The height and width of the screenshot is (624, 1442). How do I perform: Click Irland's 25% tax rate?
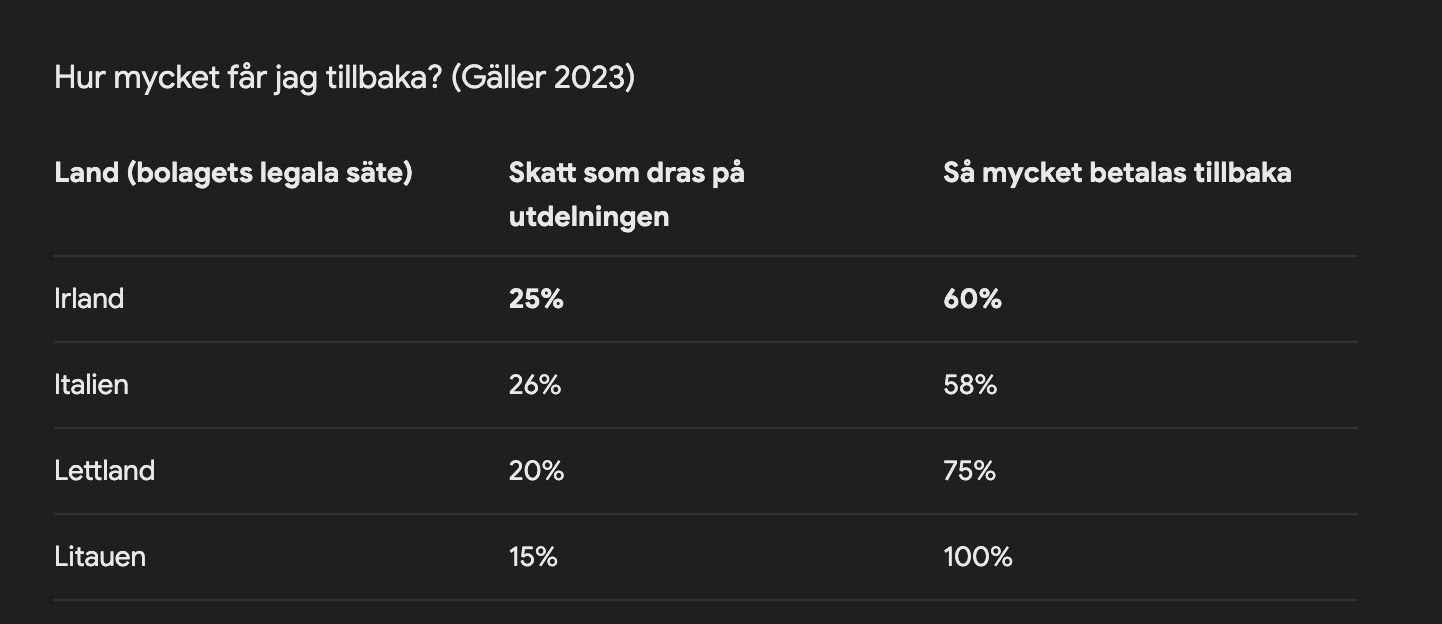[536, 299]
